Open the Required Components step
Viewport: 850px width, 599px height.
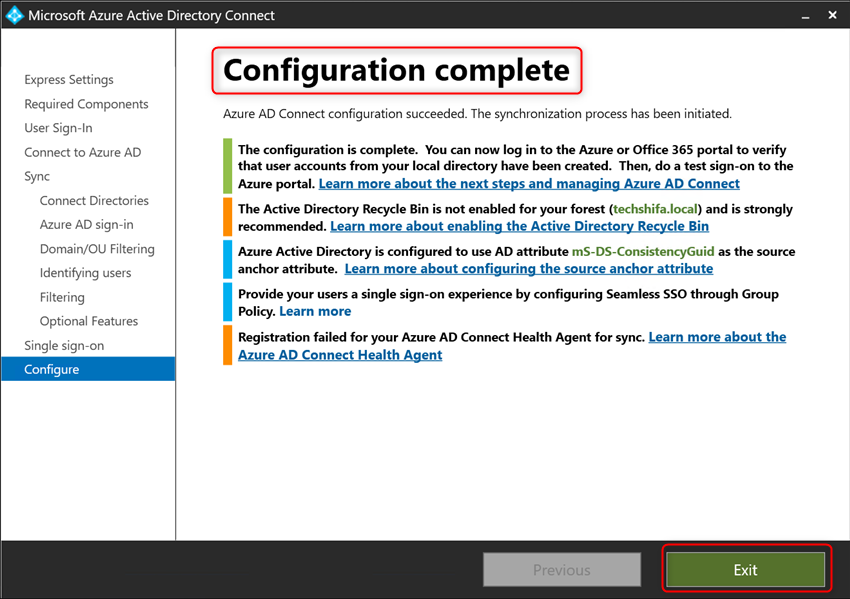coord(86,103)
